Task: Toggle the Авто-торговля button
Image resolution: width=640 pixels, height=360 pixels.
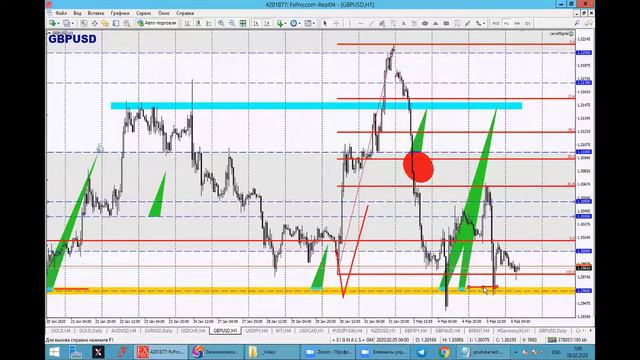Action: pos(157,23)
